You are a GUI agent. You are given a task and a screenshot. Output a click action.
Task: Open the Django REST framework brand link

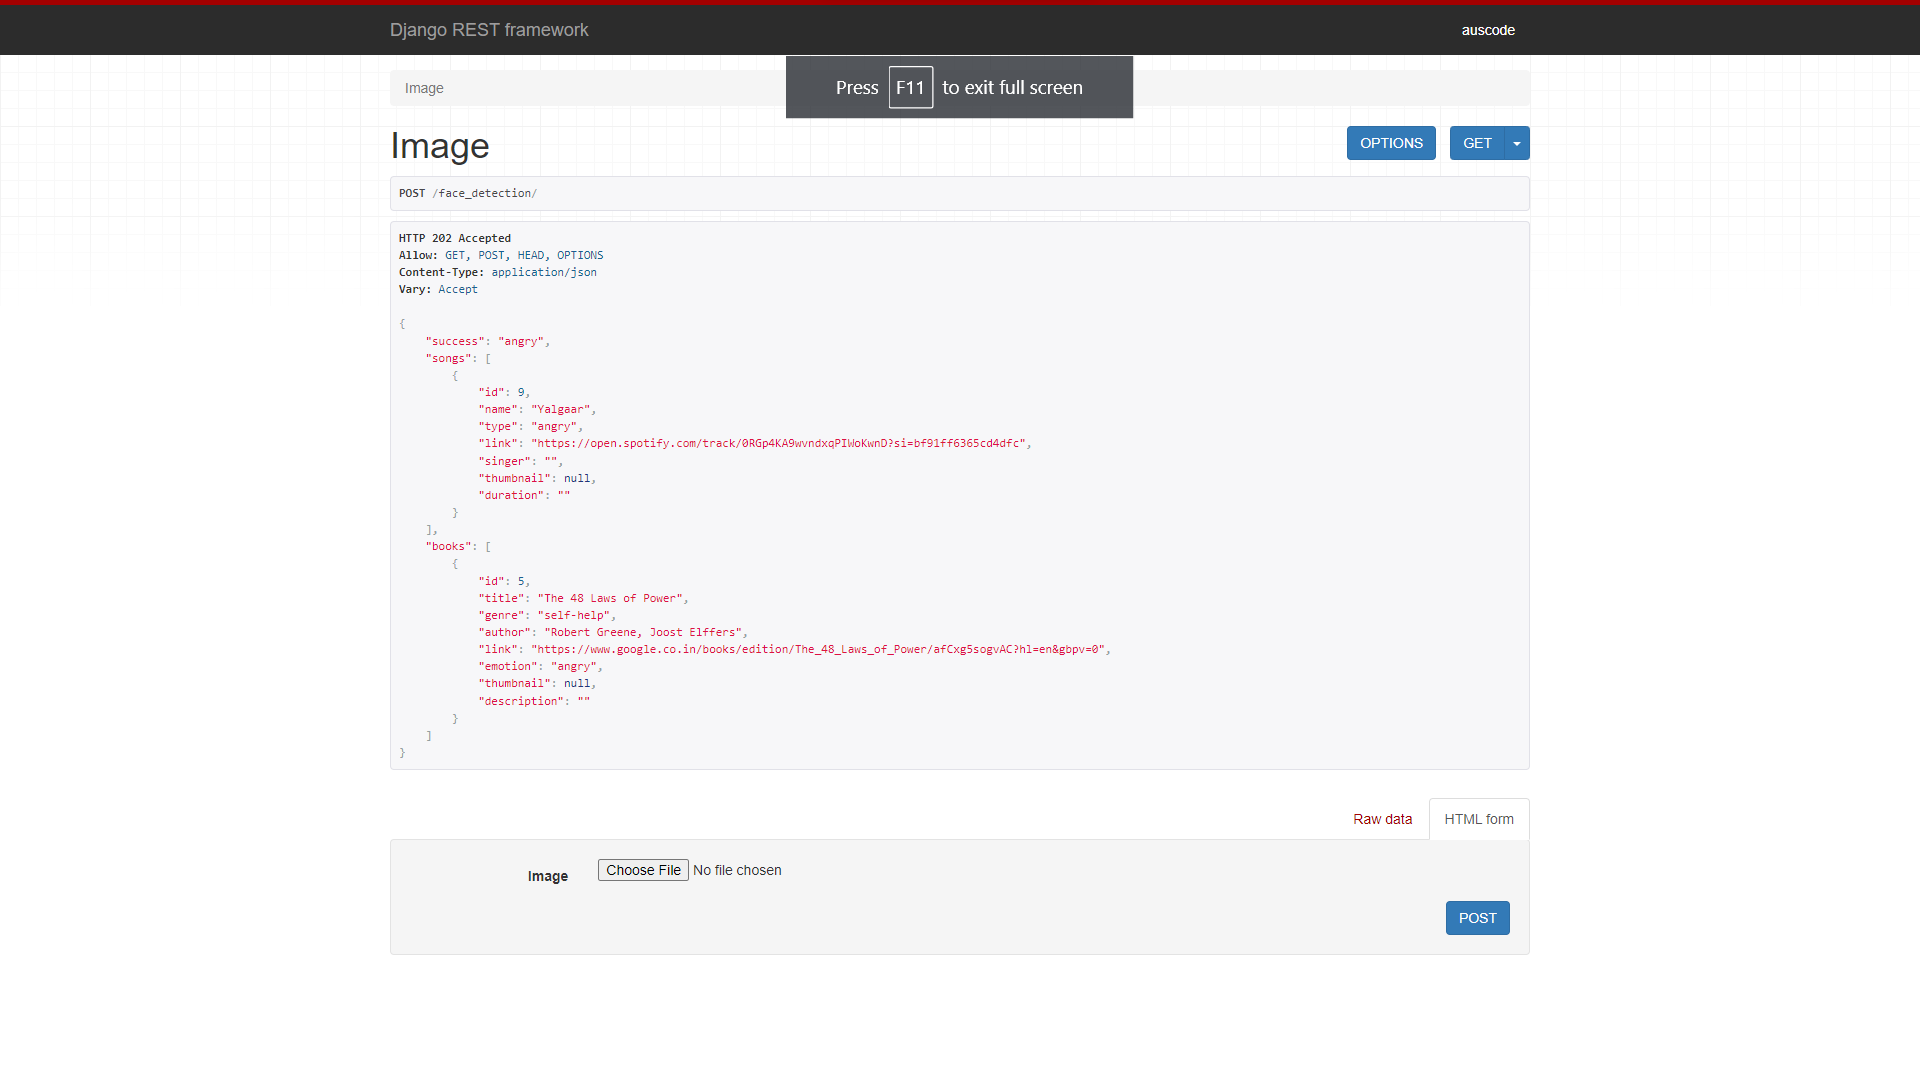[x=489, y=30]
